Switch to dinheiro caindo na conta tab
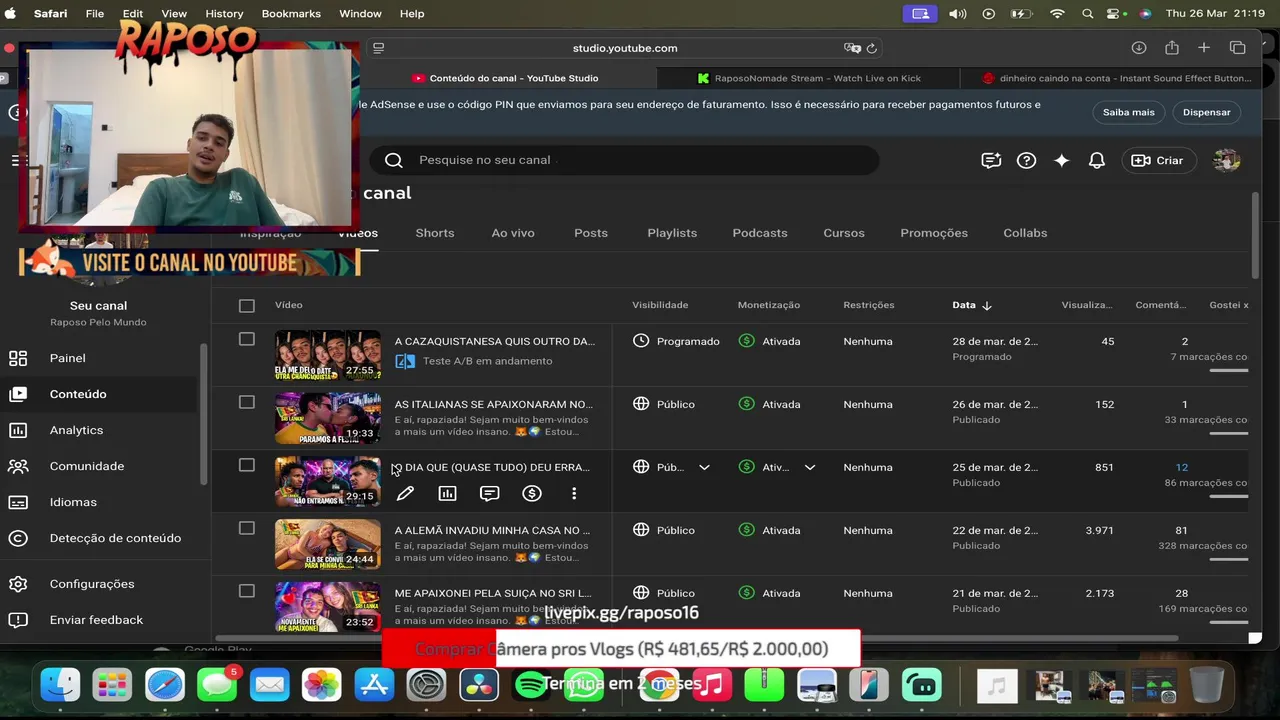The image size is (1280, 720). (x=1117, y=78)
